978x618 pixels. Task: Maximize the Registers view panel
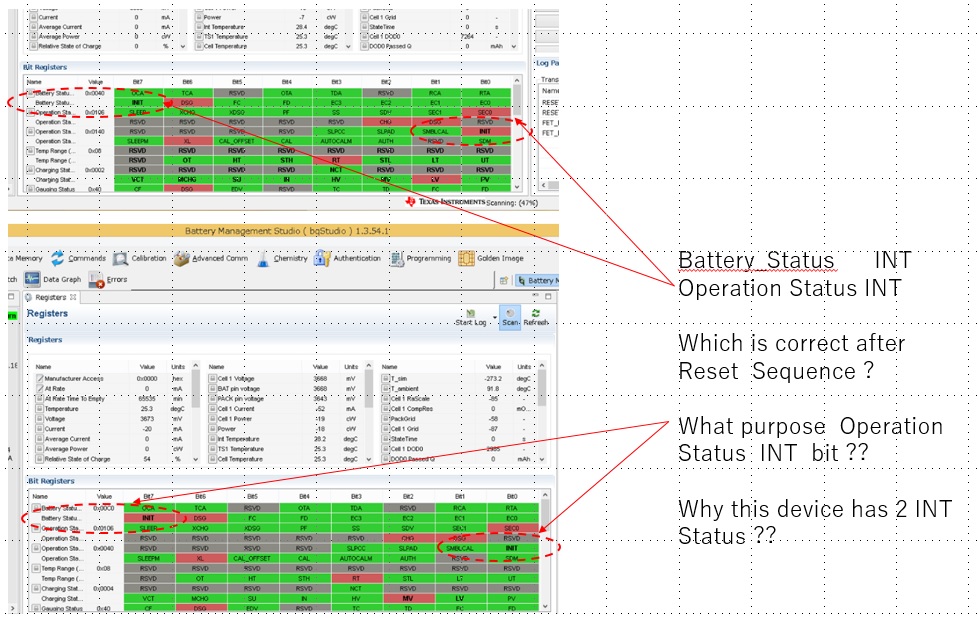[548, 297]
